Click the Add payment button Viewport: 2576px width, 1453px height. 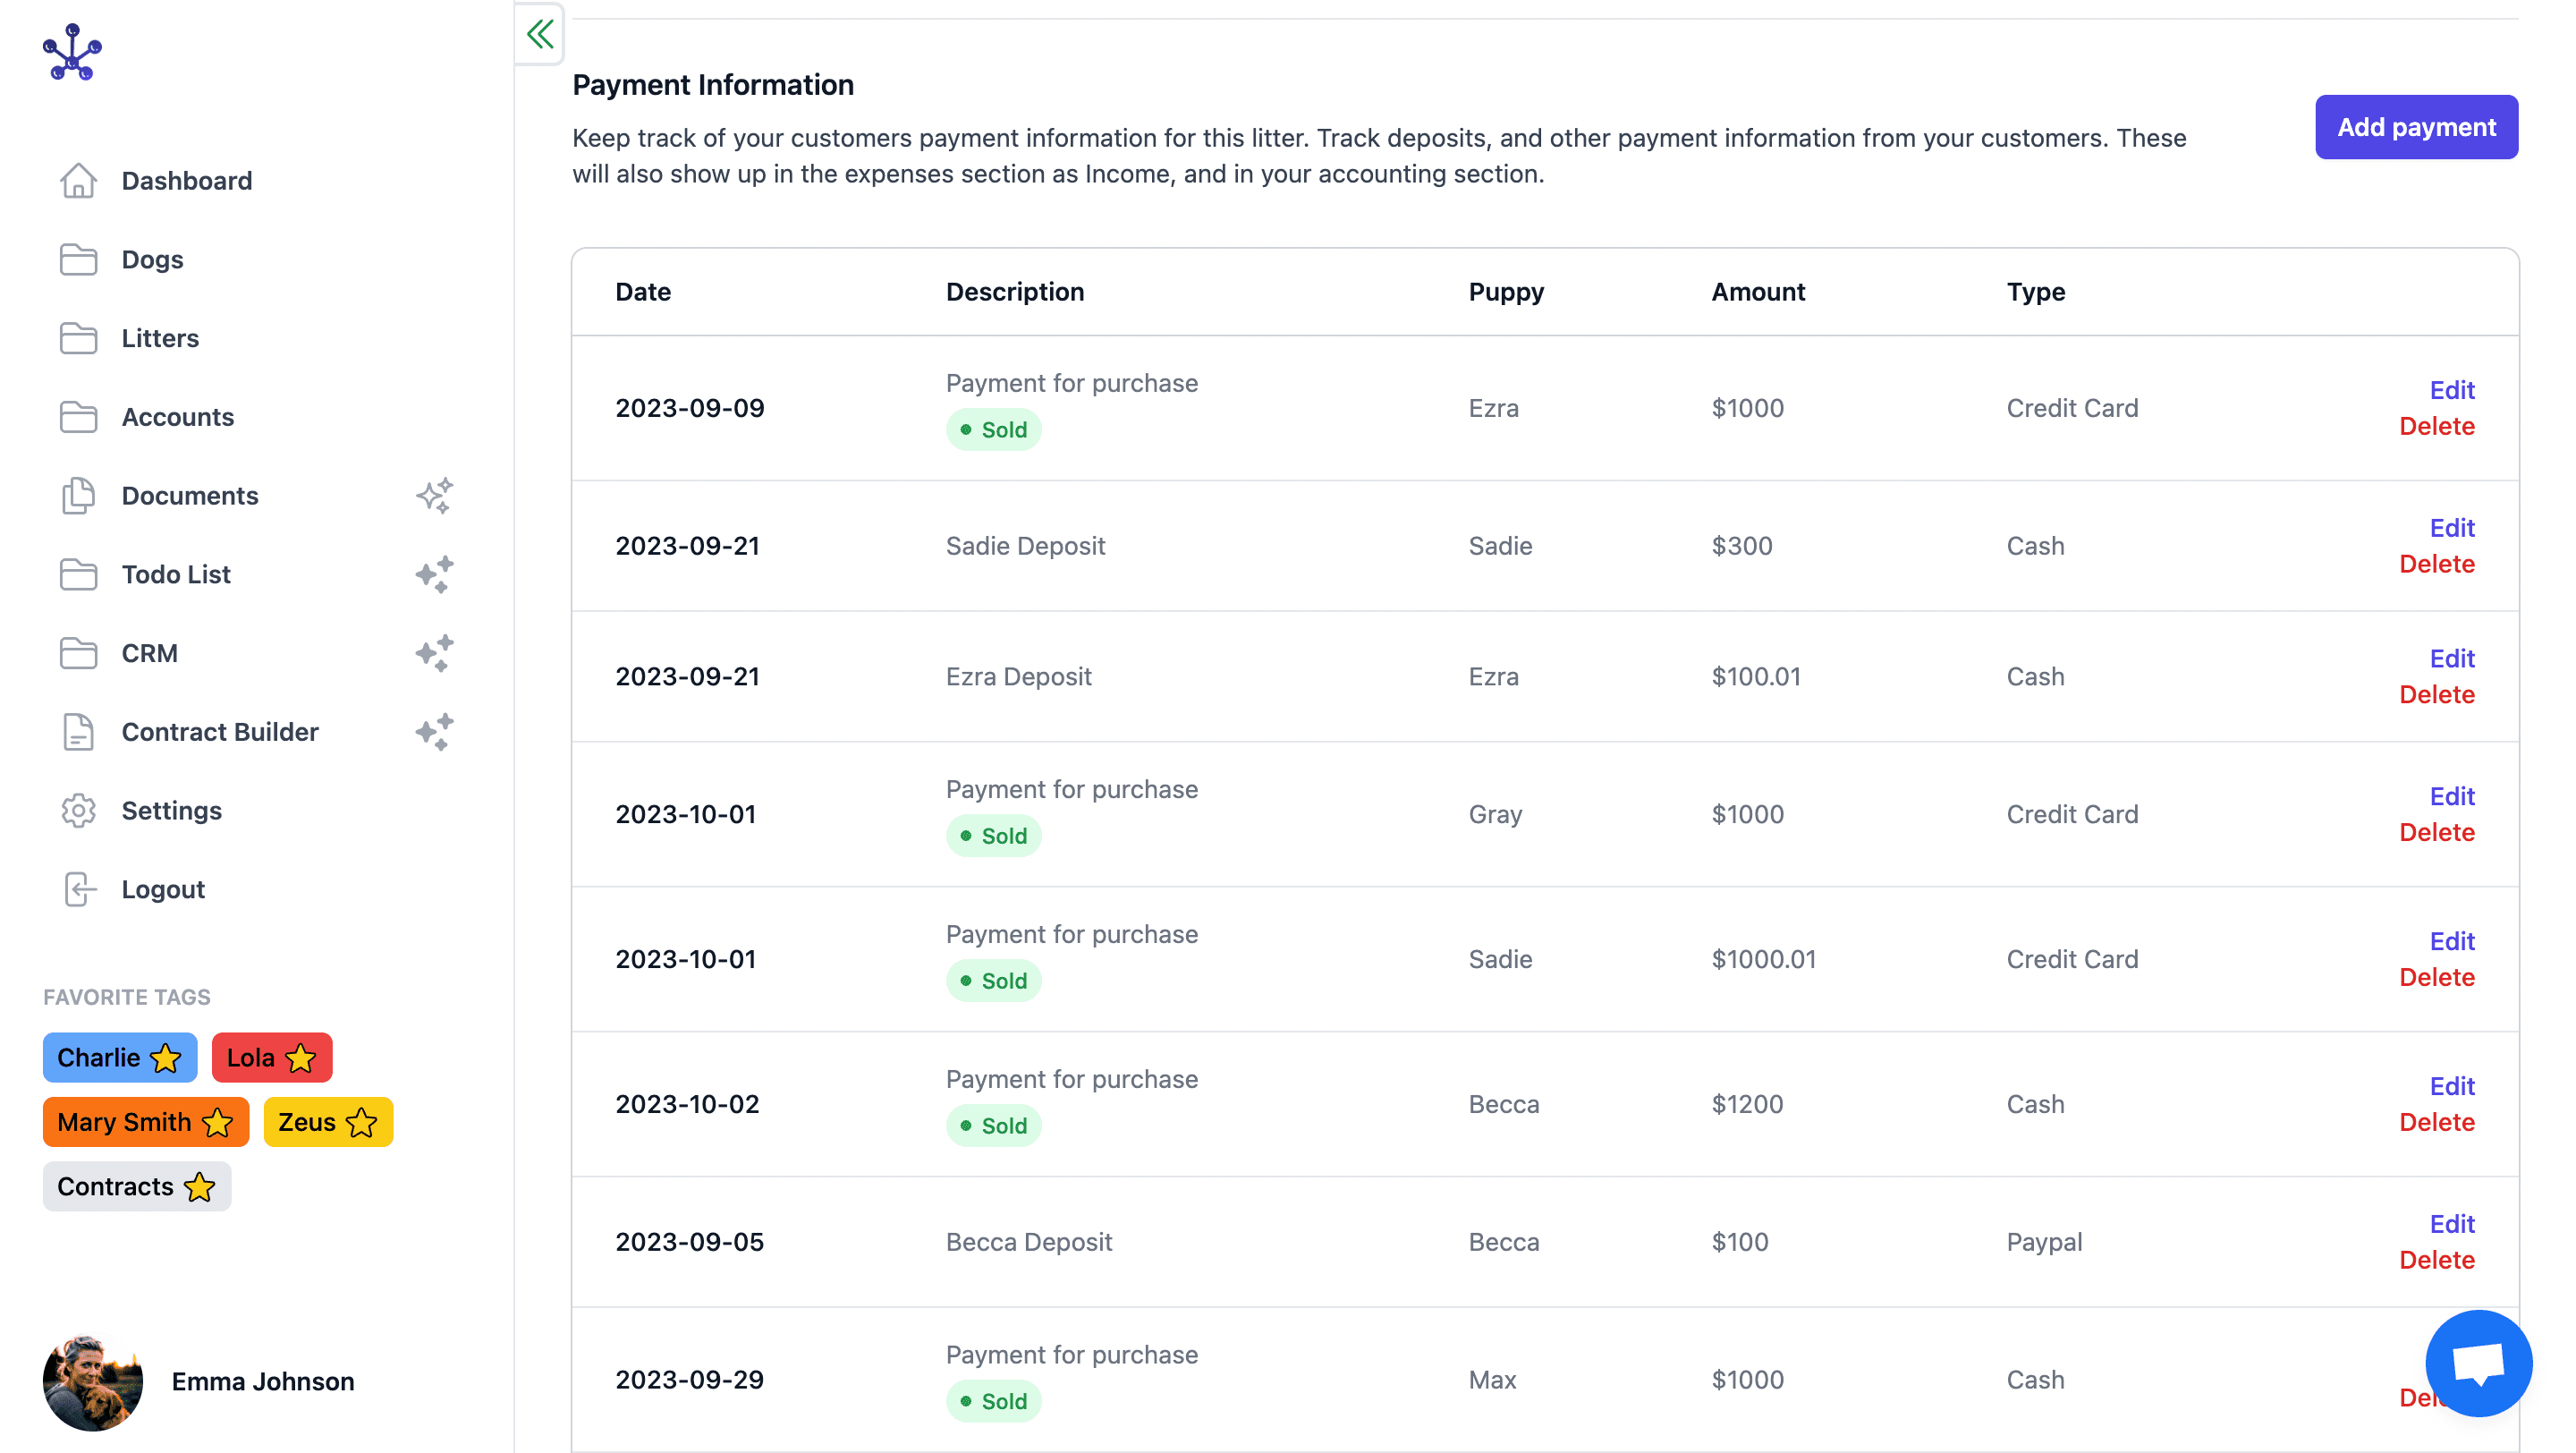coord(2416,127)
